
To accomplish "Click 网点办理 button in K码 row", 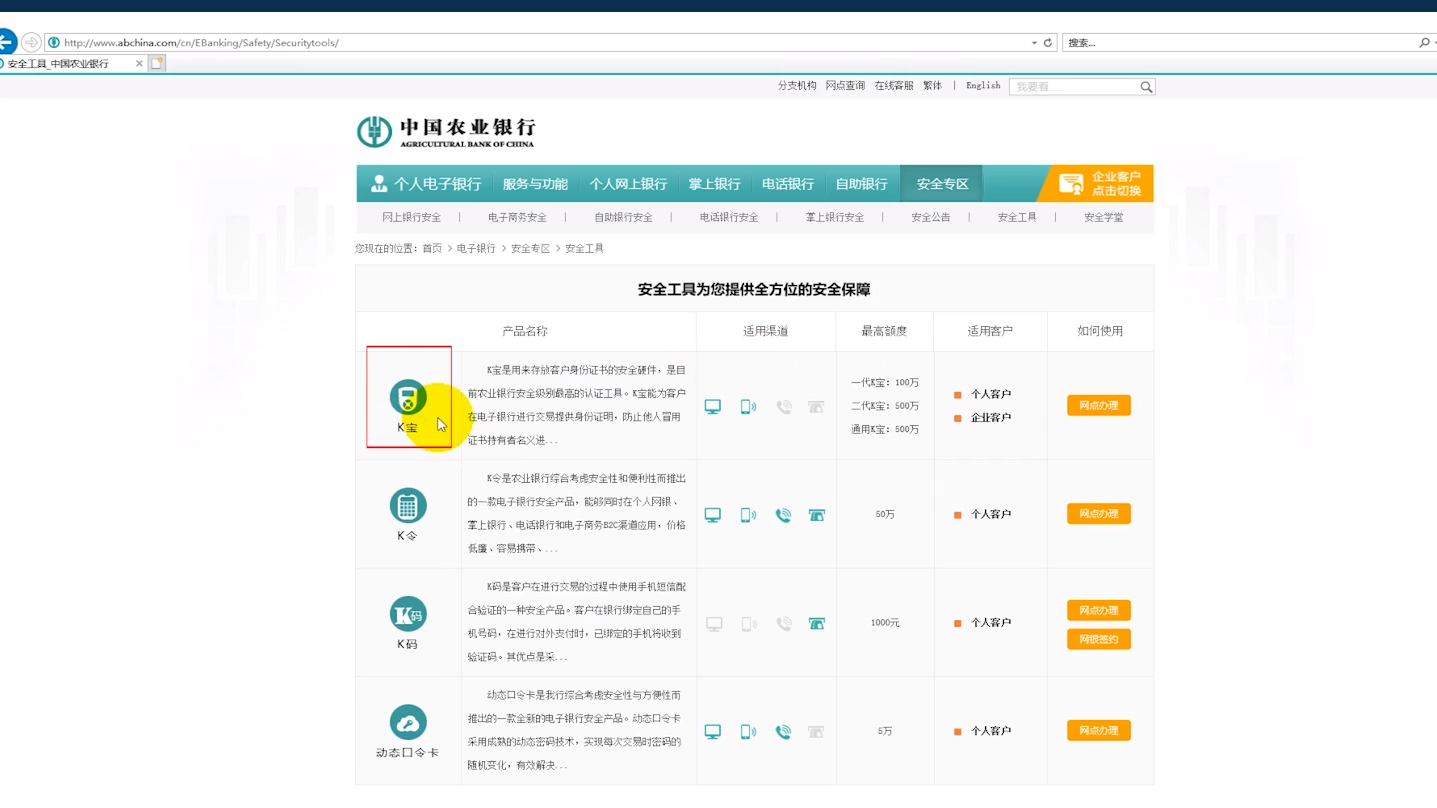I will 1099,610.
